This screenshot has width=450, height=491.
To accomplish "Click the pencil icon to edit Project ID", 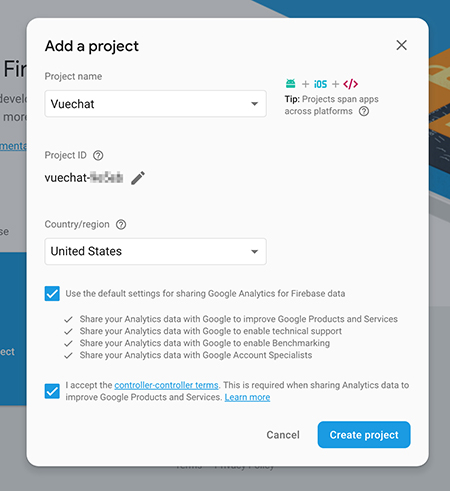I will coord(138,178).
